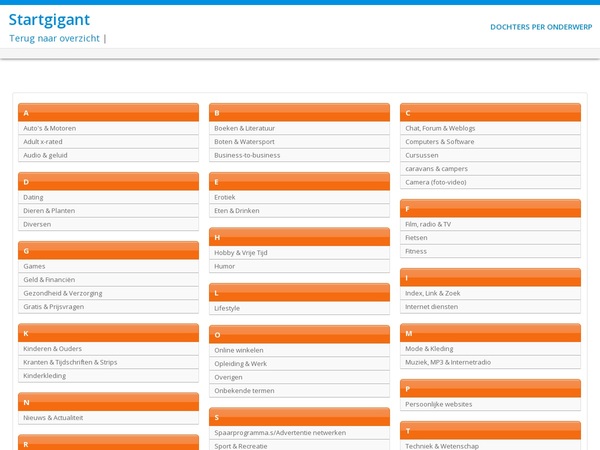Open Chat, Forum & Weblogs
600x450 pixels.
click(x=490, y=128)
